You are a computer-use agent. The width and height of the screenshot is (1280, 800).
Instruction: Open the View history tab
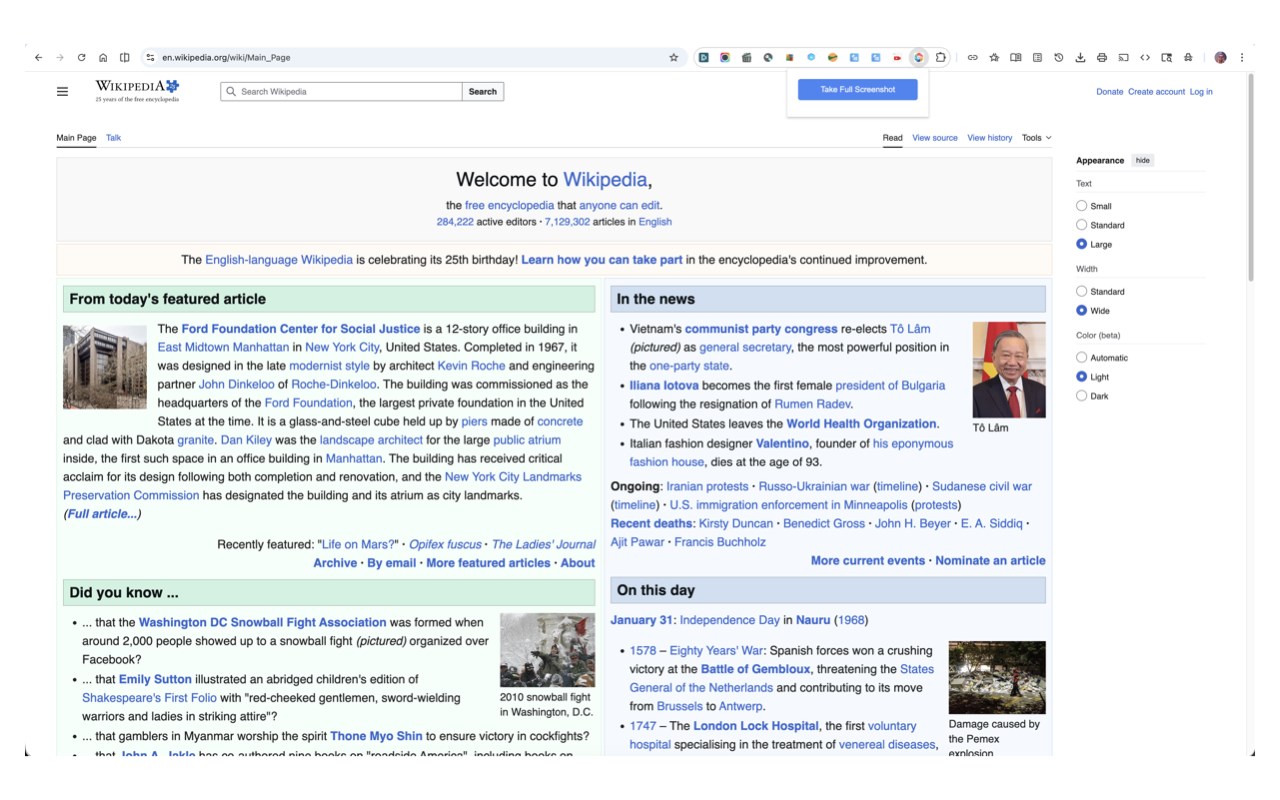click(990, 138)
